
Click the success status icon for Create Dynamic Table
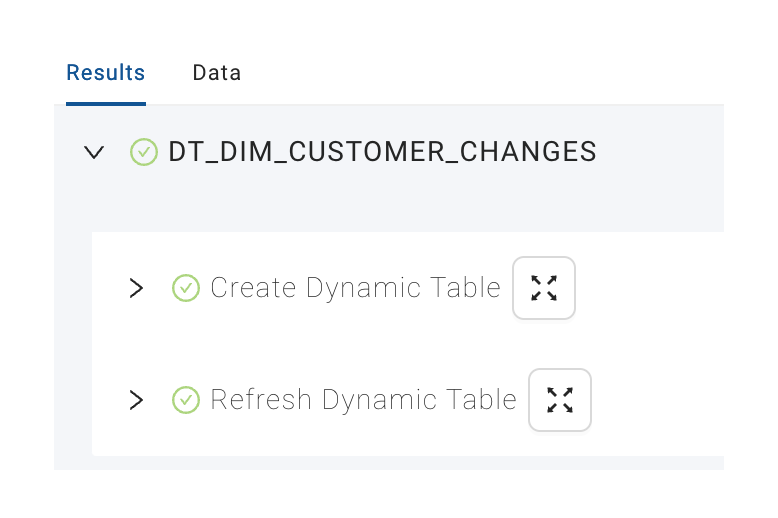[186, 288]
